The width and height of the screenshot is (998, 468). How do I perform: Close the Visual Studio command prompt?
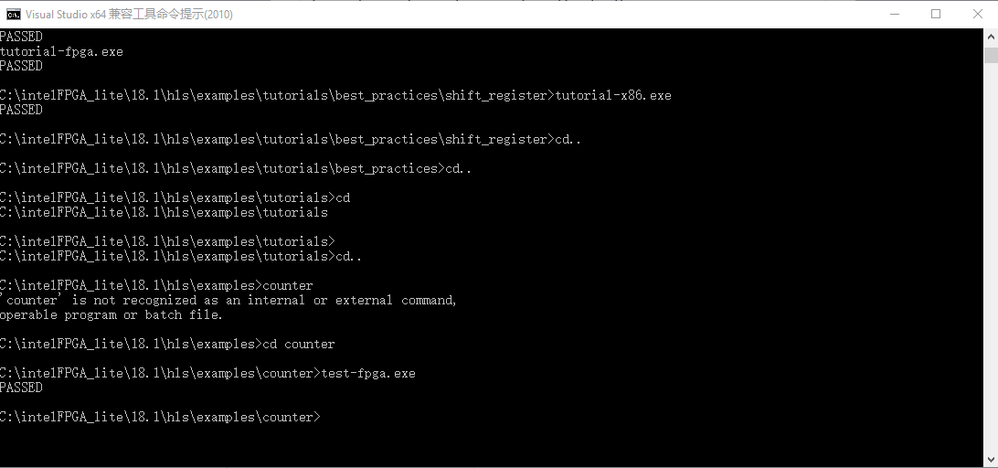coord(976,13)
